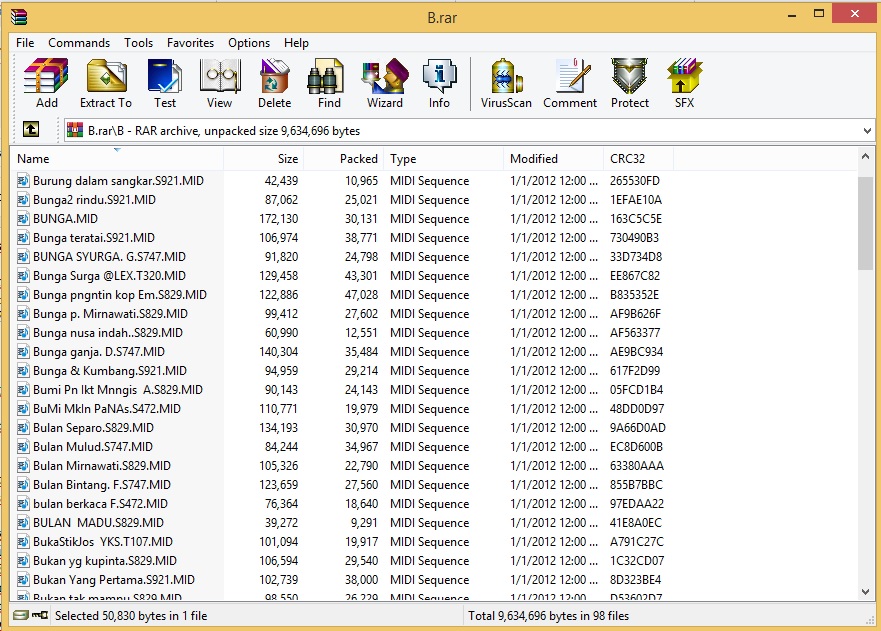This screenshot has width=881, height=631.
Task: Select Bulan Separo.S829.MID
Action: click(x=93, y=428)
